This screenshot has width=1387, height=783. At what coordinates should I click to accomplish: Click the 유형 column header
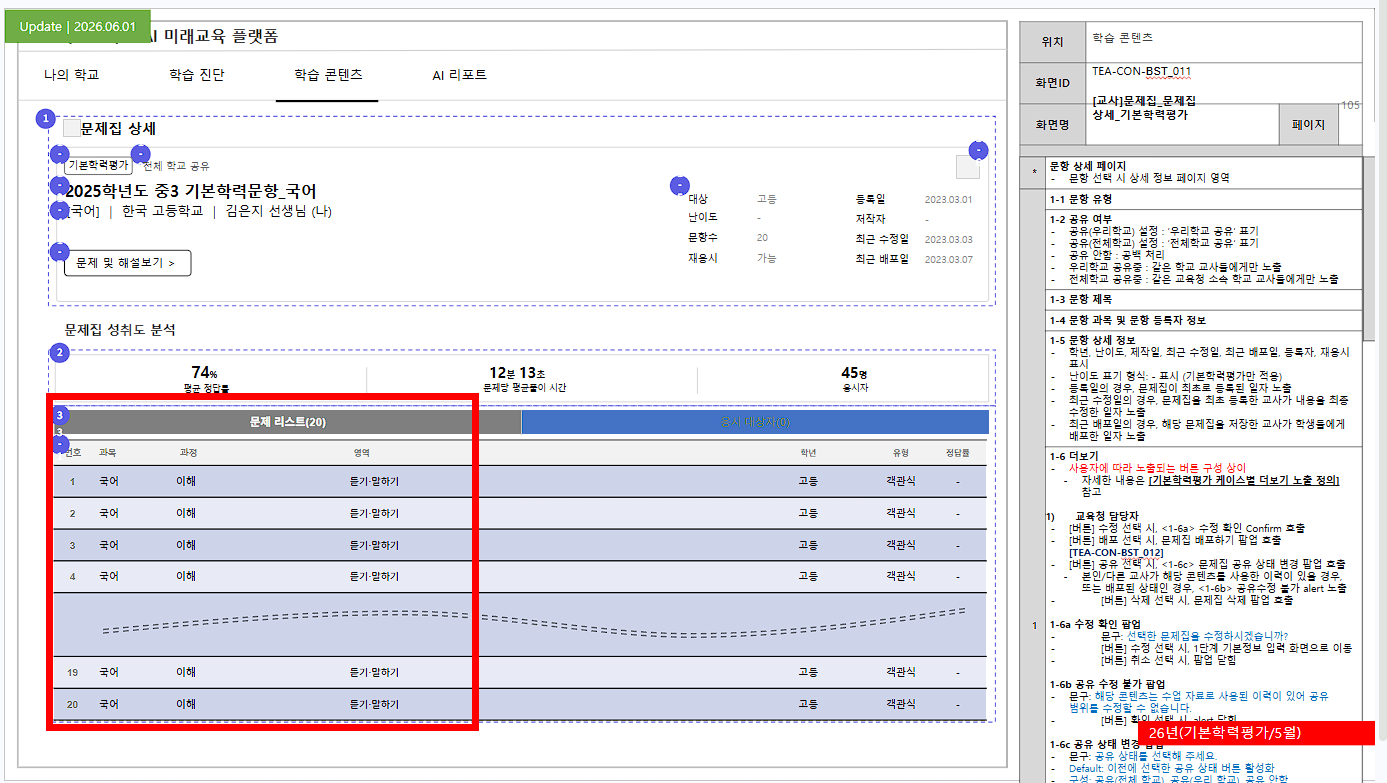pos(901,453)
